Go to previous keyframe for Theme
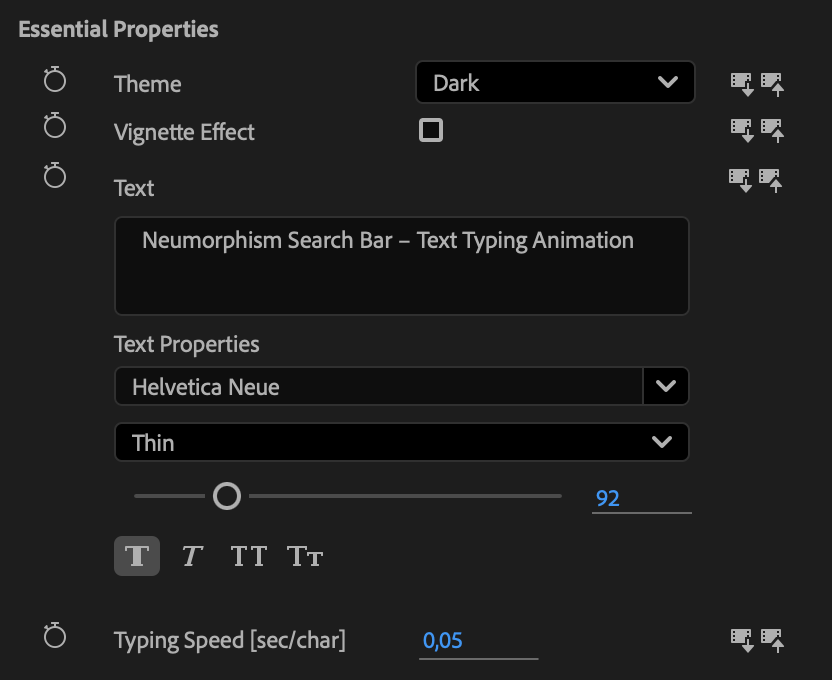This screenshot has width=832, height=680. pyautogui.click(x=741, y=83)
